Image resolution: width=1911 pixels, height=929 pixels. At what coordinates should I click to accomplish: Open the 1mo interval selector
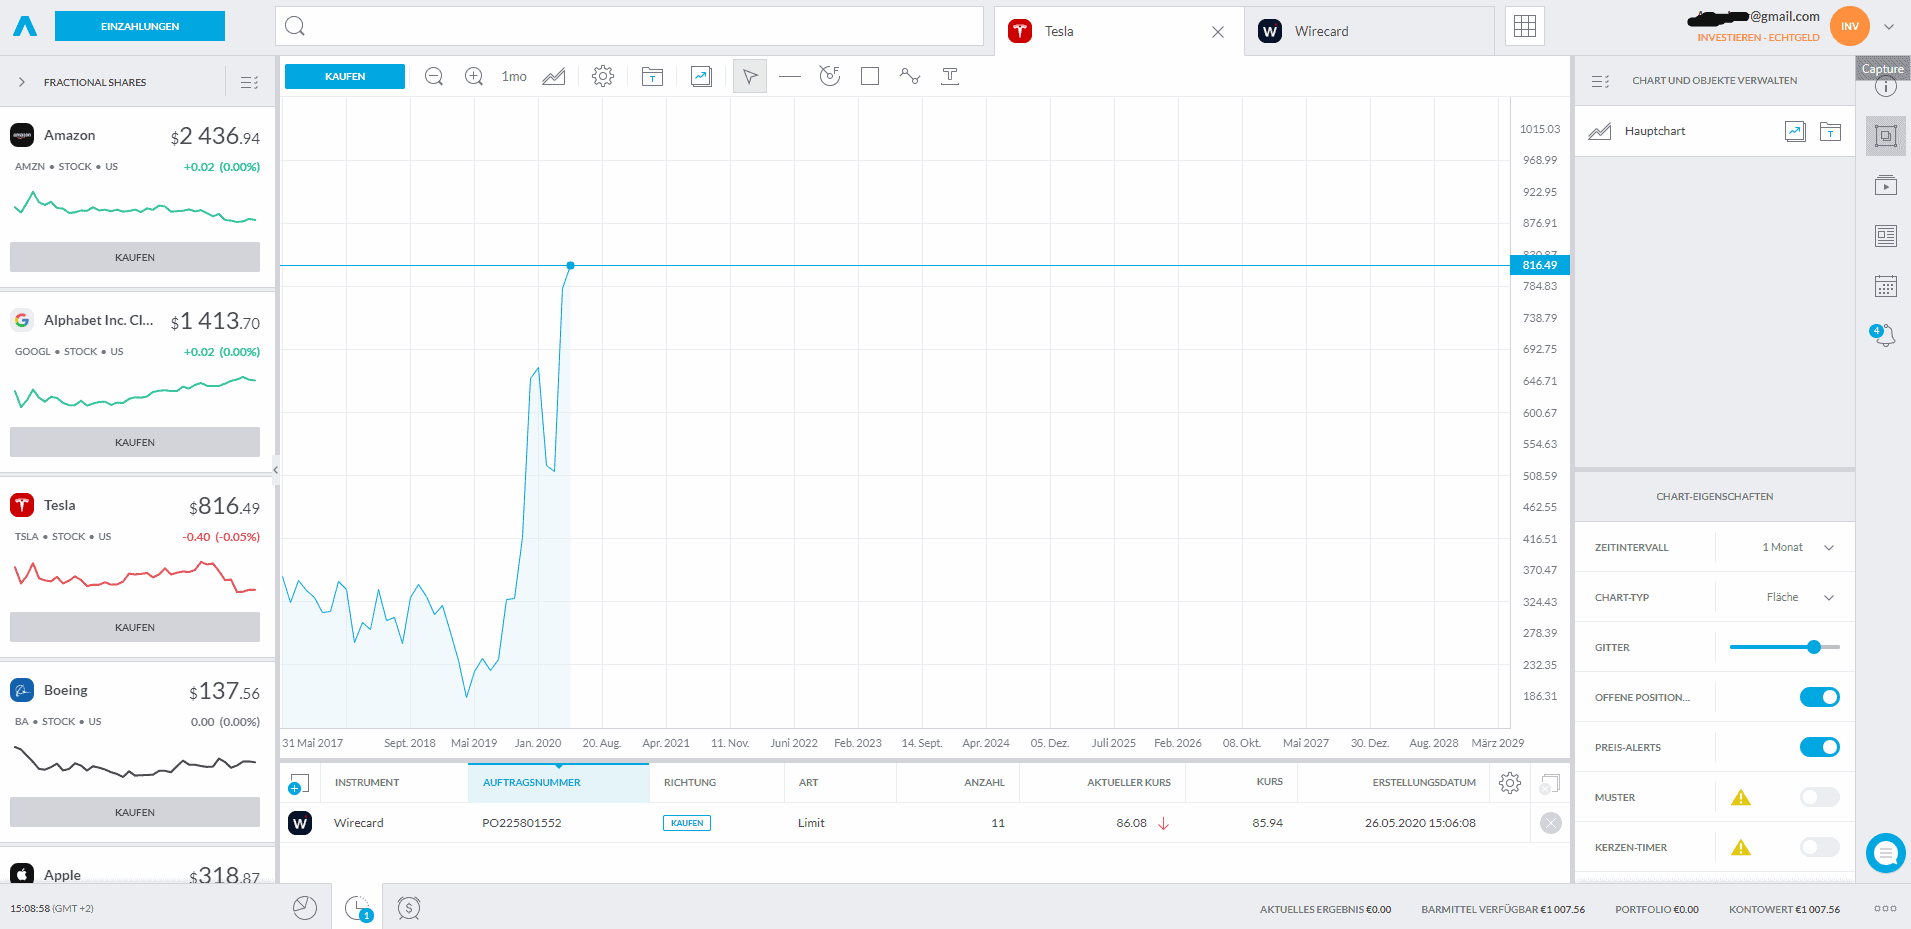click(x=514, y=76)
